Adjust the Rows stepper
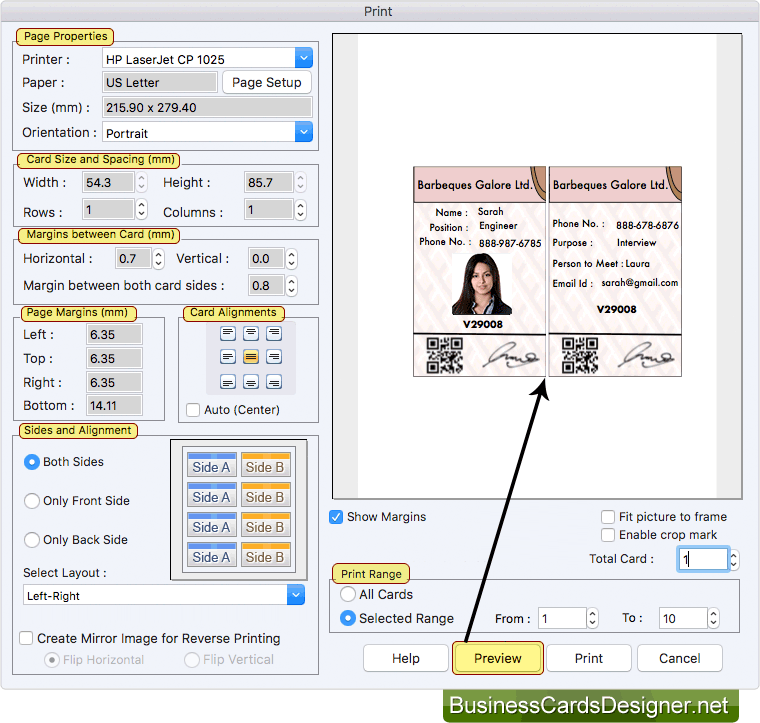The width and height of the screenshot is (760, 723). coord(142,209)
